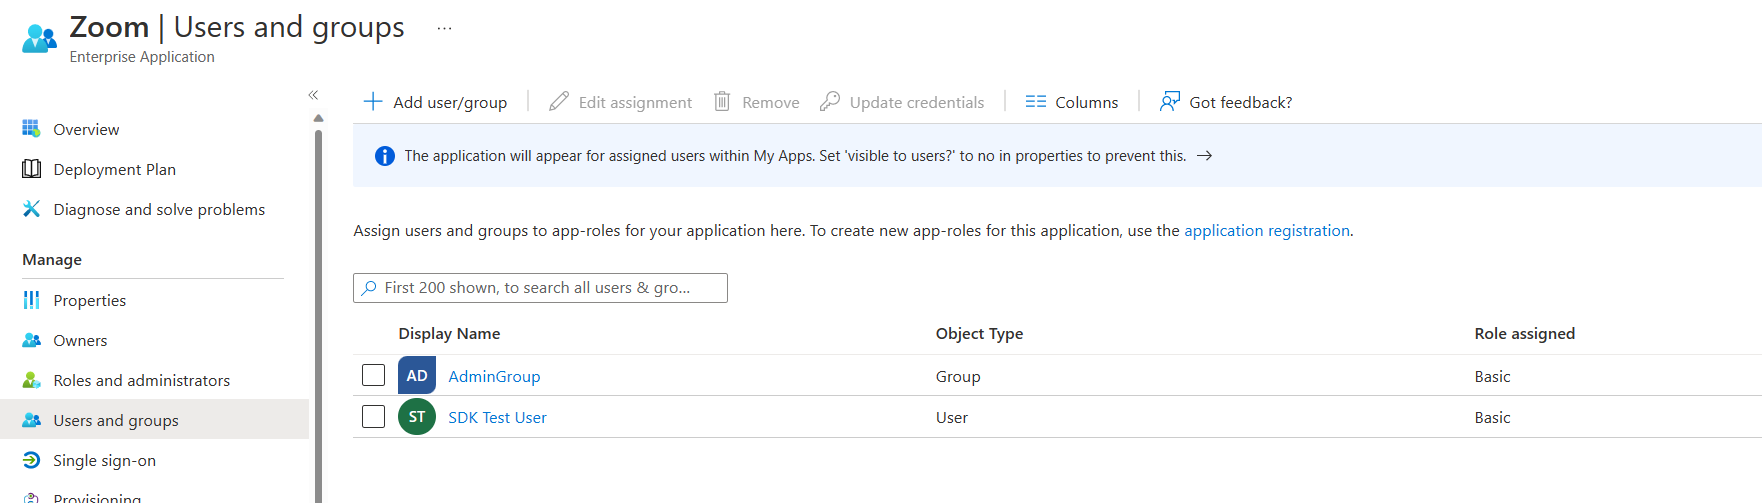The height and width of the screenshot is (503, 1762).
Task: Click the trash icon for Remove
Action: click(x=722, y=101)
